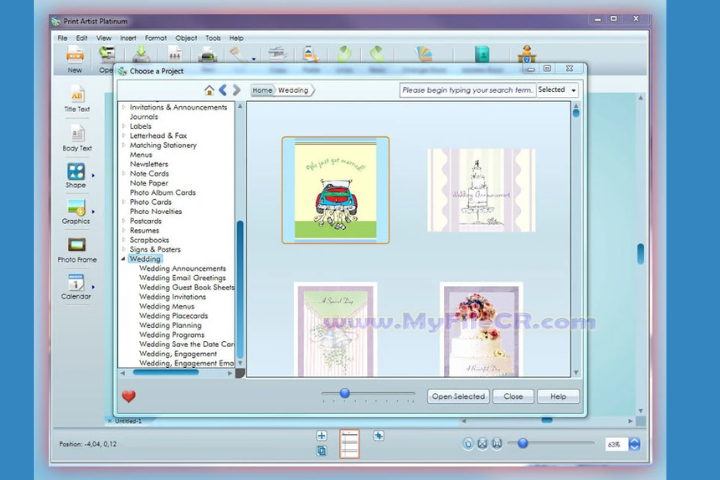Viewport: 720px width, 480px height.
Task: Collapse the Wedding tree category
Action: [123, 259]
